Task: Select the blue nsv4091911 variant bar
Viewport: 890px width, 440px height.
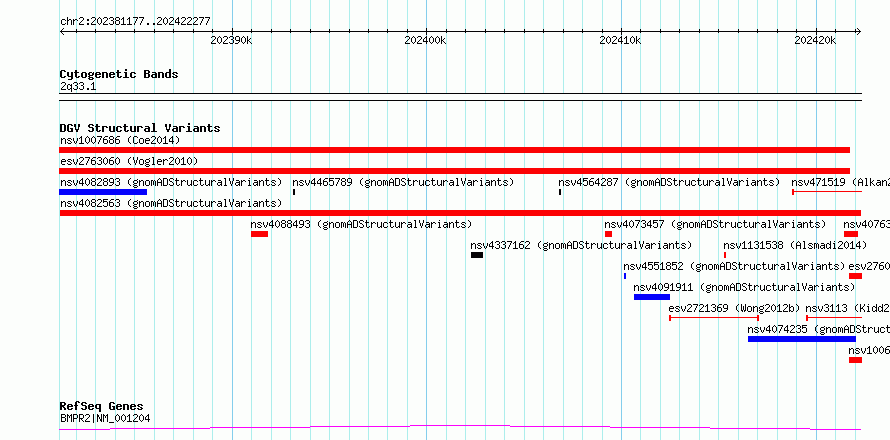Action: coord(652,297)
